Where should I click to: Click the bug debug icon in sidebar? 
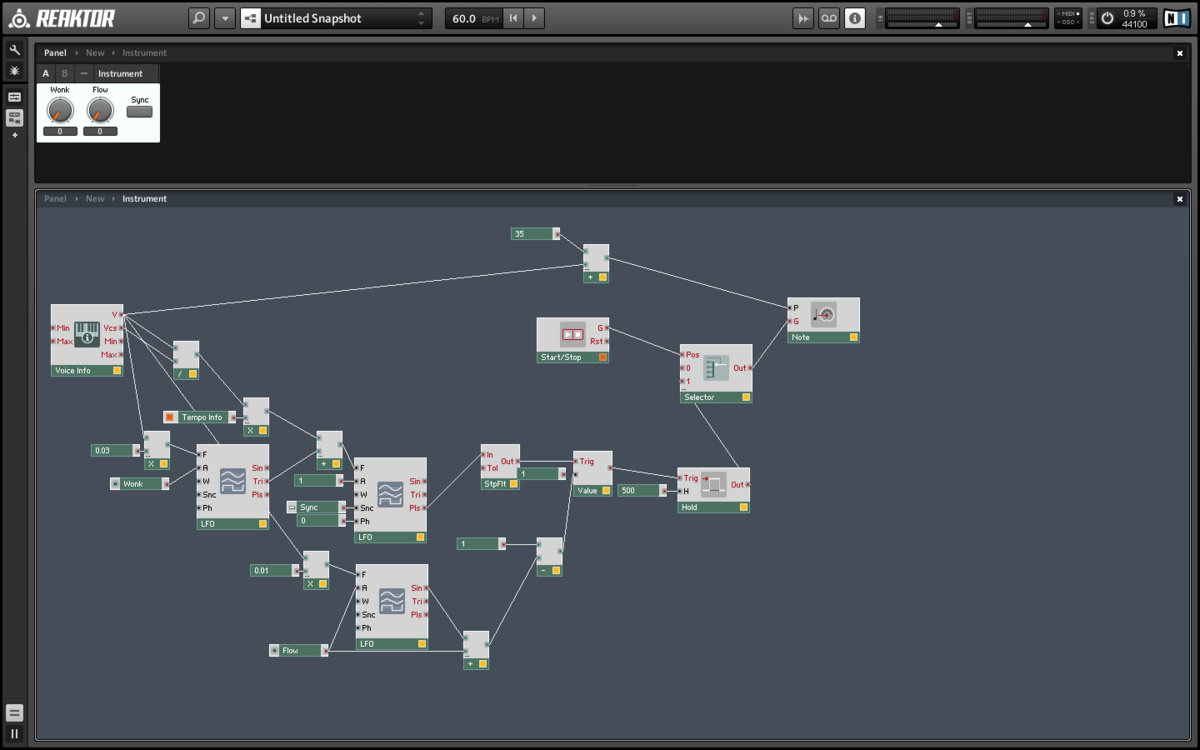(x=14, y=71)
